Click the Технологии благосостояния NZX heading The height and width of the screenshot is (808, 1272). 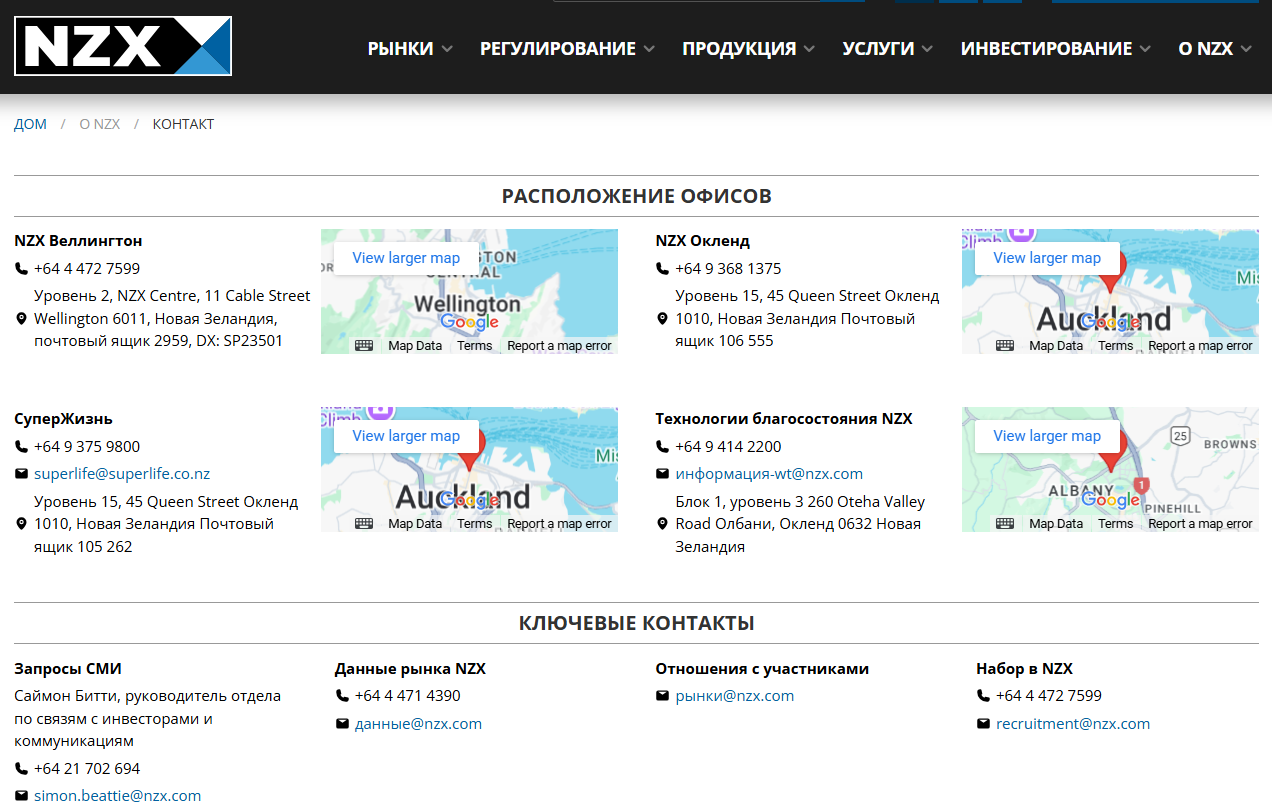[x=784, y=419]
